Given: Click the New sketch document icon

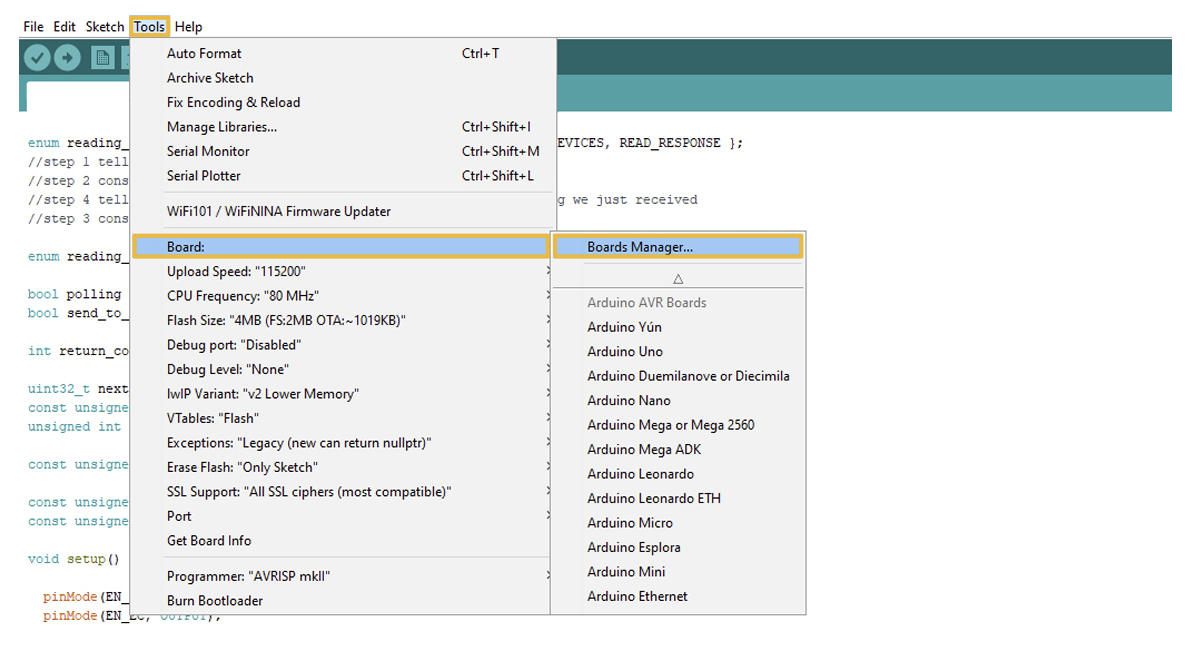Looking at the screenshot, I should (102, 57).
